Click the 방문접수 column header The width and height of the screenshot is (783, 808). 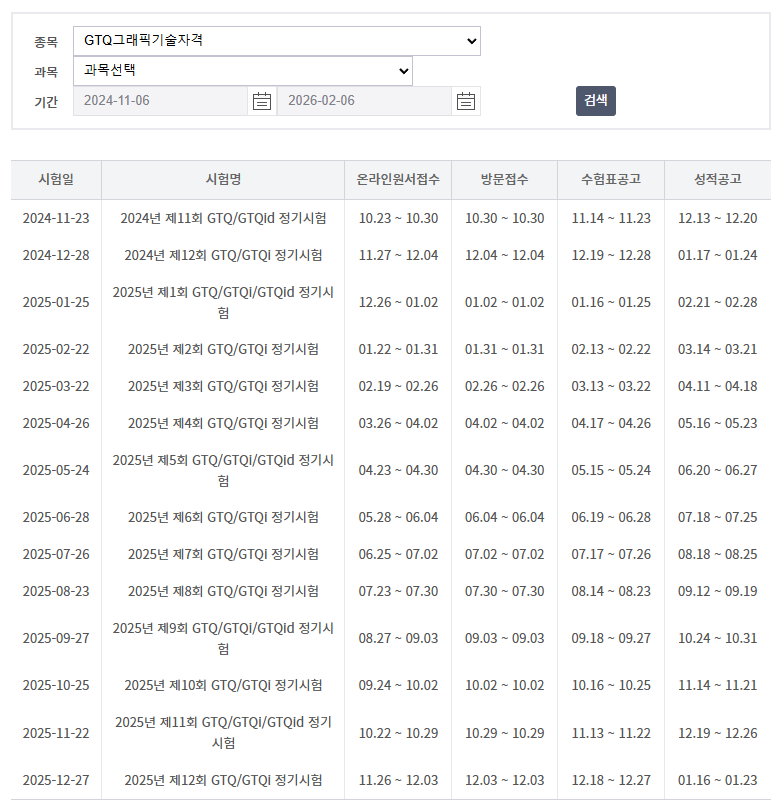(505, 179)
